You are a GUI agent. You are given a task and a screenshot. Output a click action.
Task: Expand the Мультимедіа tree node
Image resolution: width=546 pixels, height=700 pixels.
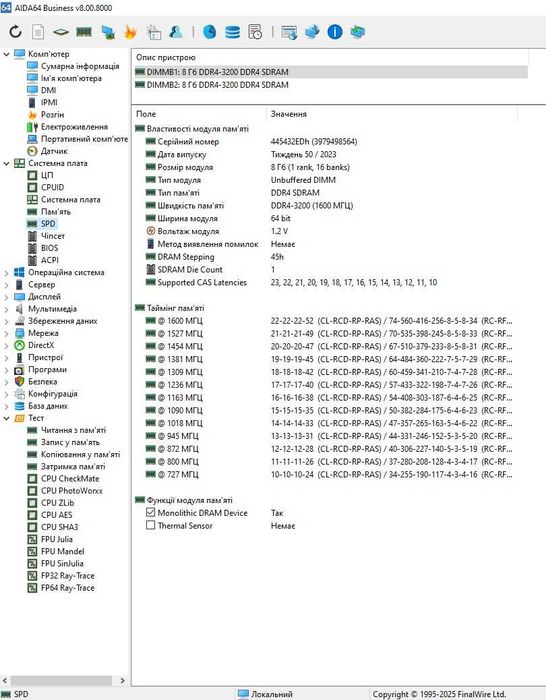coord(6,309)
